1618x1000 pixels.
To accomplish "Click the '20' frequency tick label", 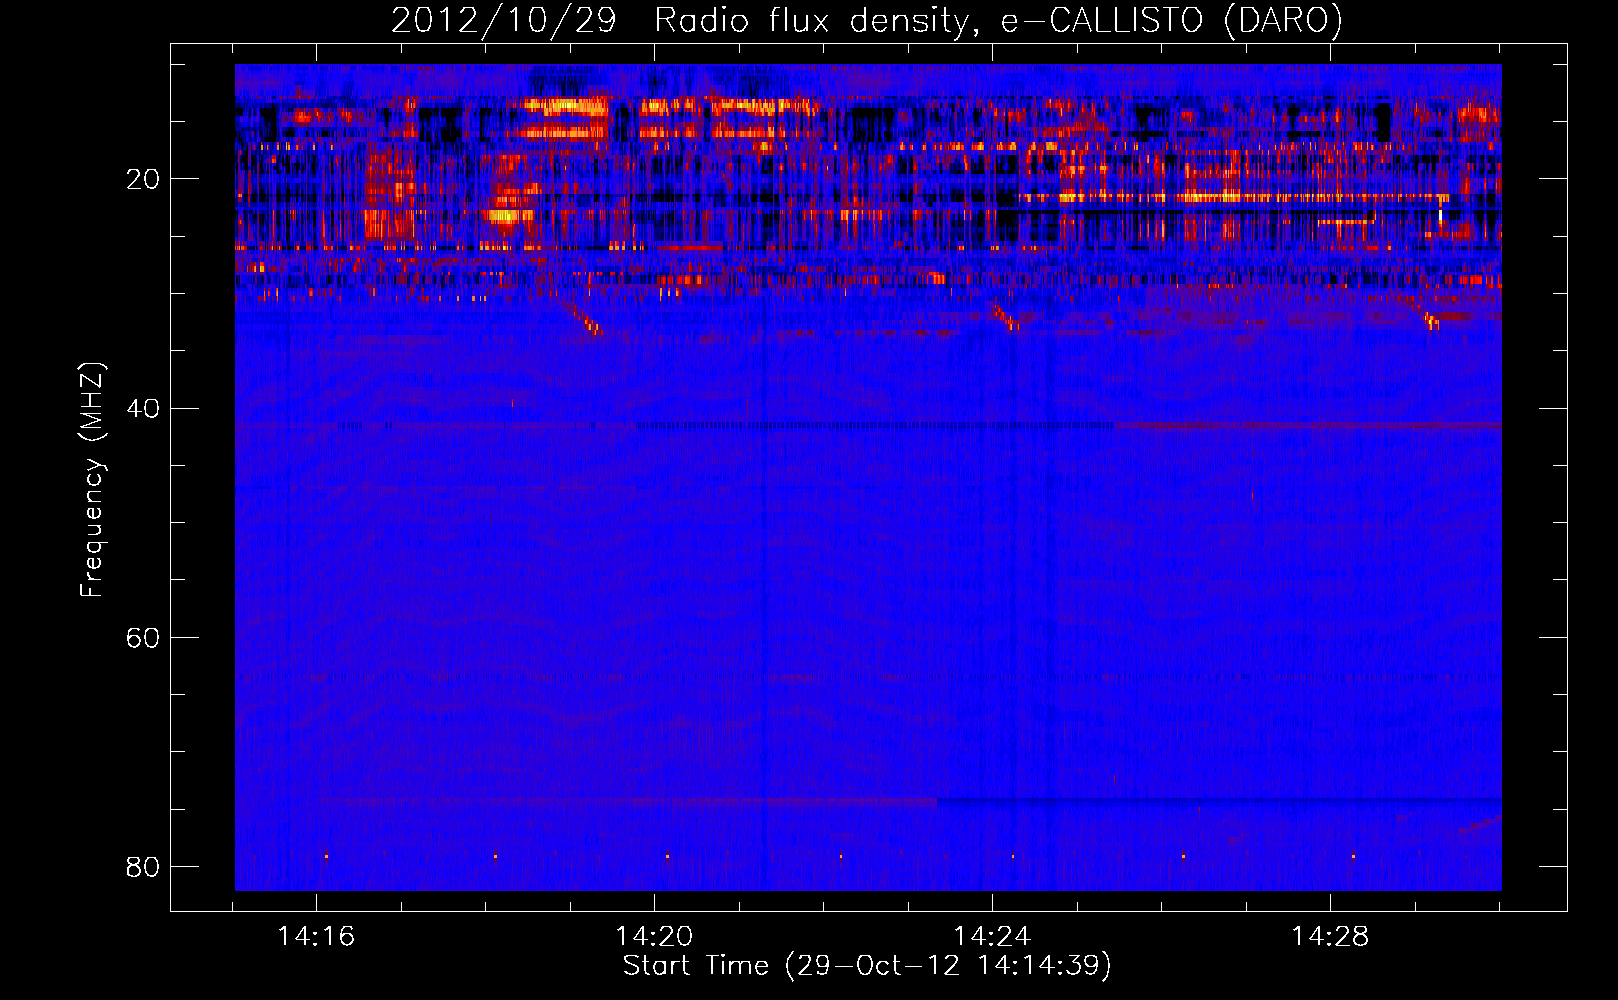I will (x=142, y=179).
